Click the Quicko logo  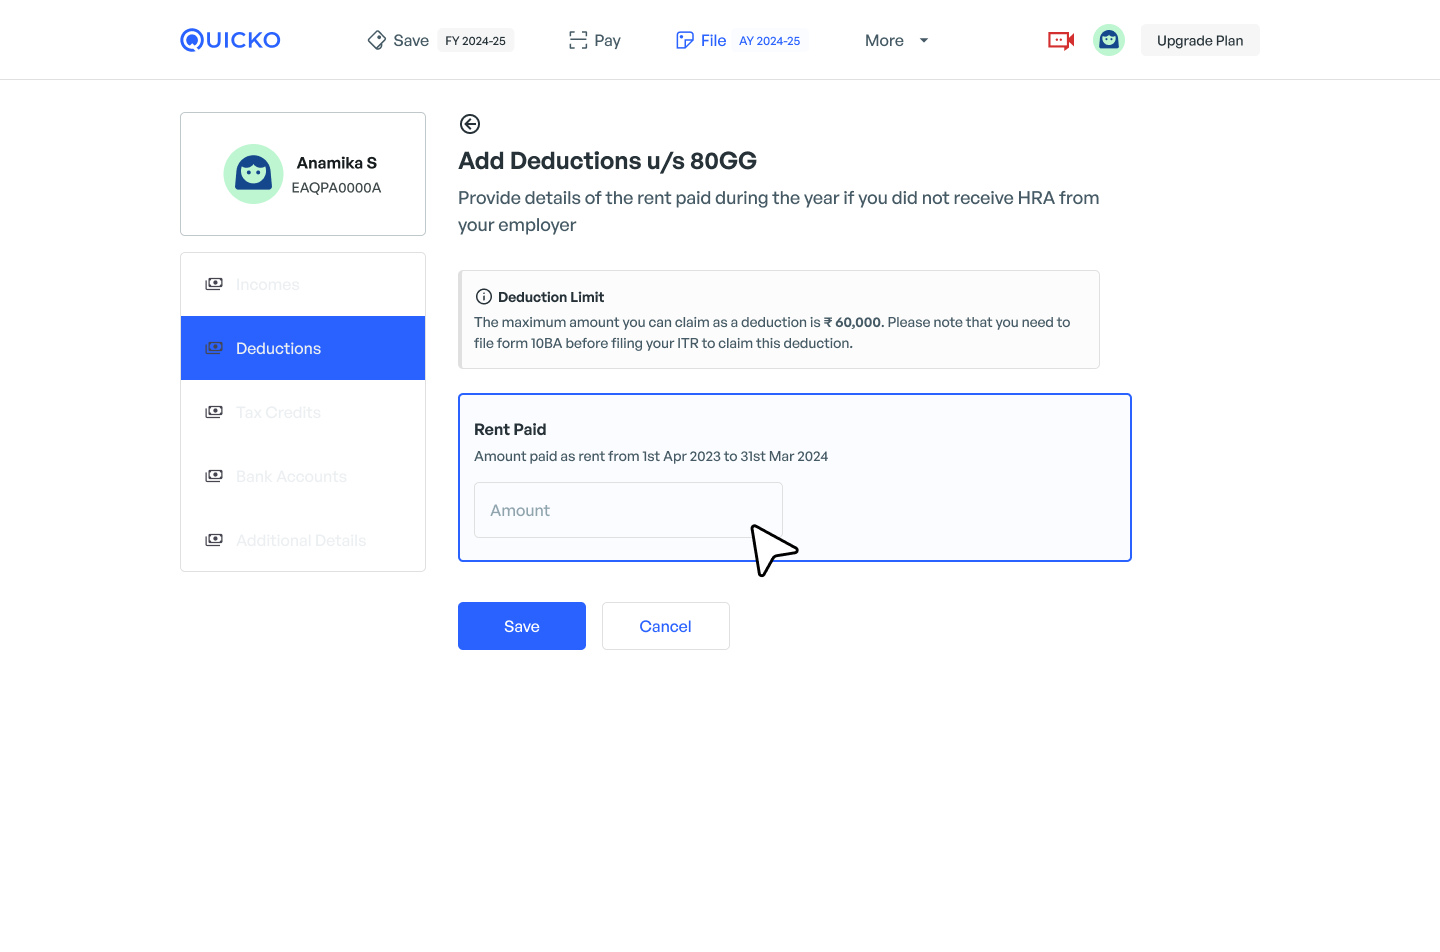point(230,40)
